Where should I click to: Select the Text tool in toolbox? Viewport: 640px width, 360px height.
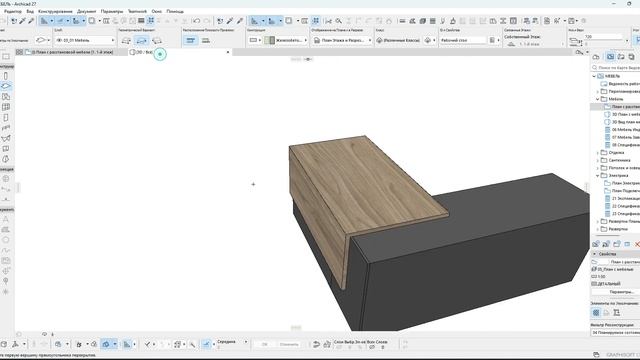click(x=6, y=219)
